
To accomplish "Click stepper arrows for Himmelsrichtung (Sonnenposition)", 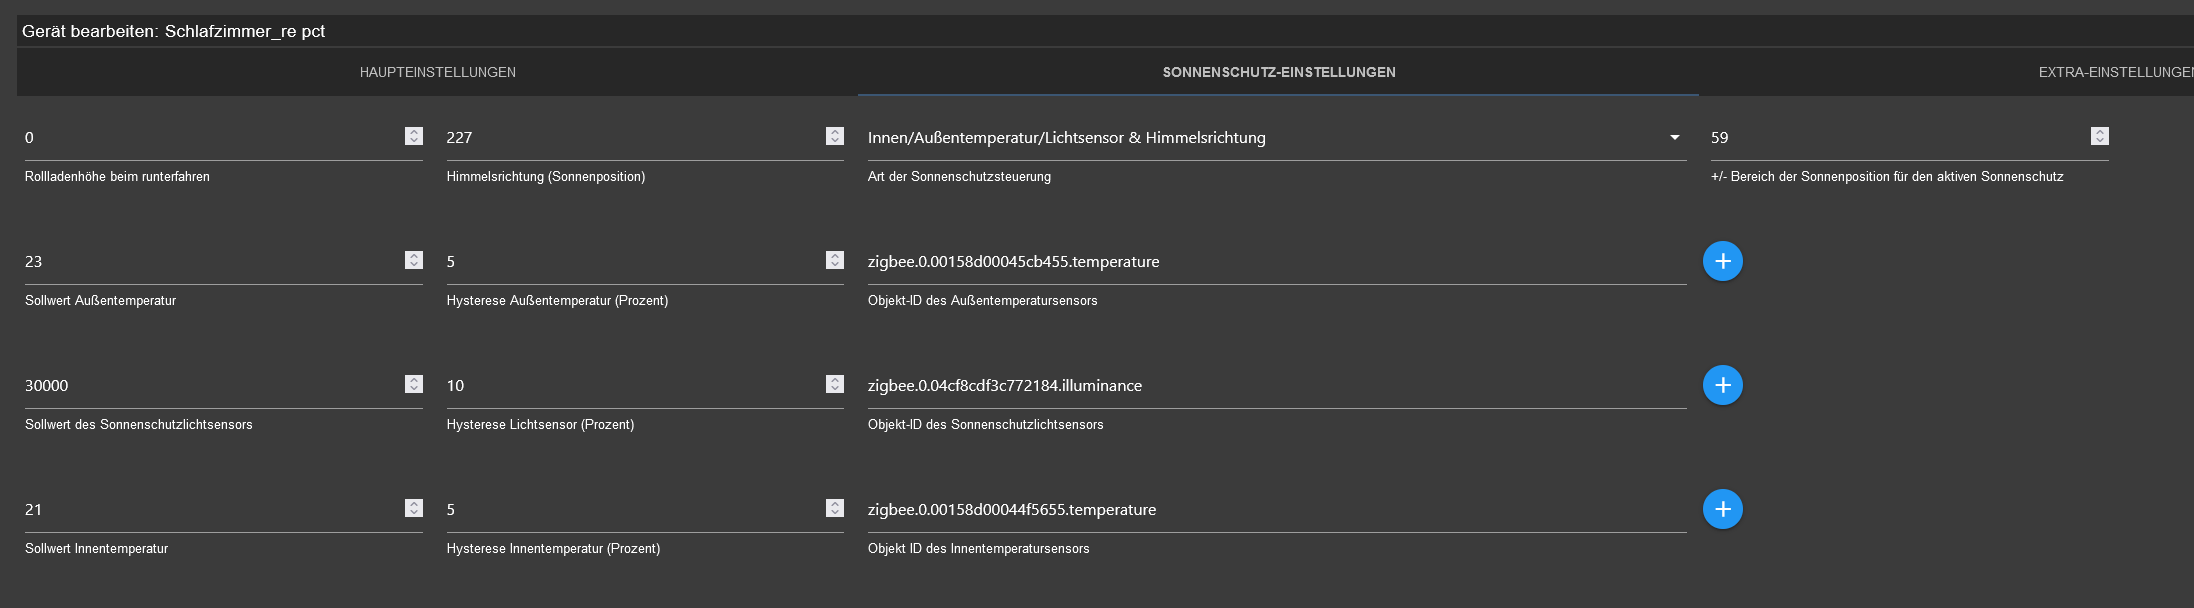I will pyautogui.click(x=835, y=136).
